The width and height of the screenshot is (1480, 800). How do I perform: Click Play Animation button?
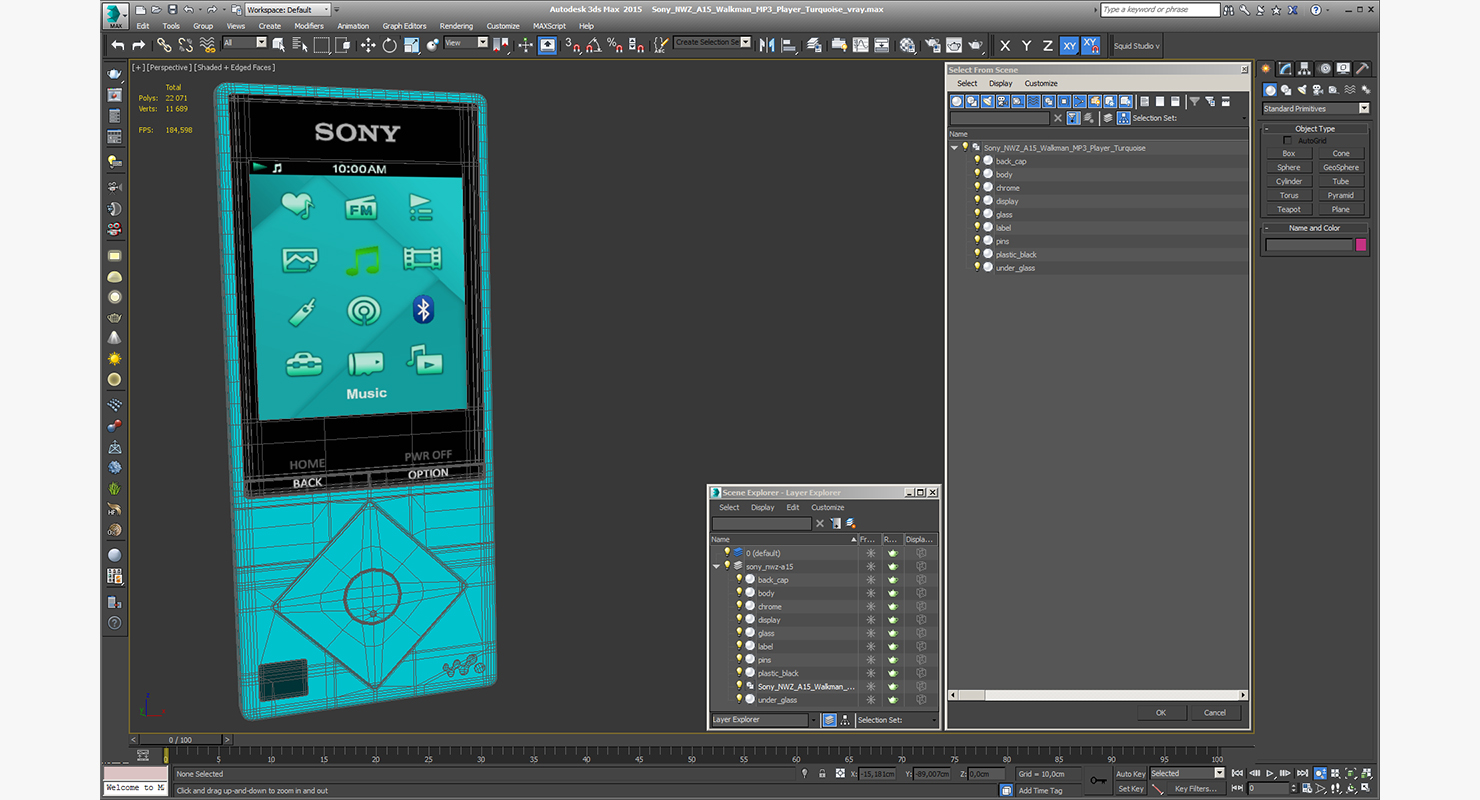(1270, 773)
